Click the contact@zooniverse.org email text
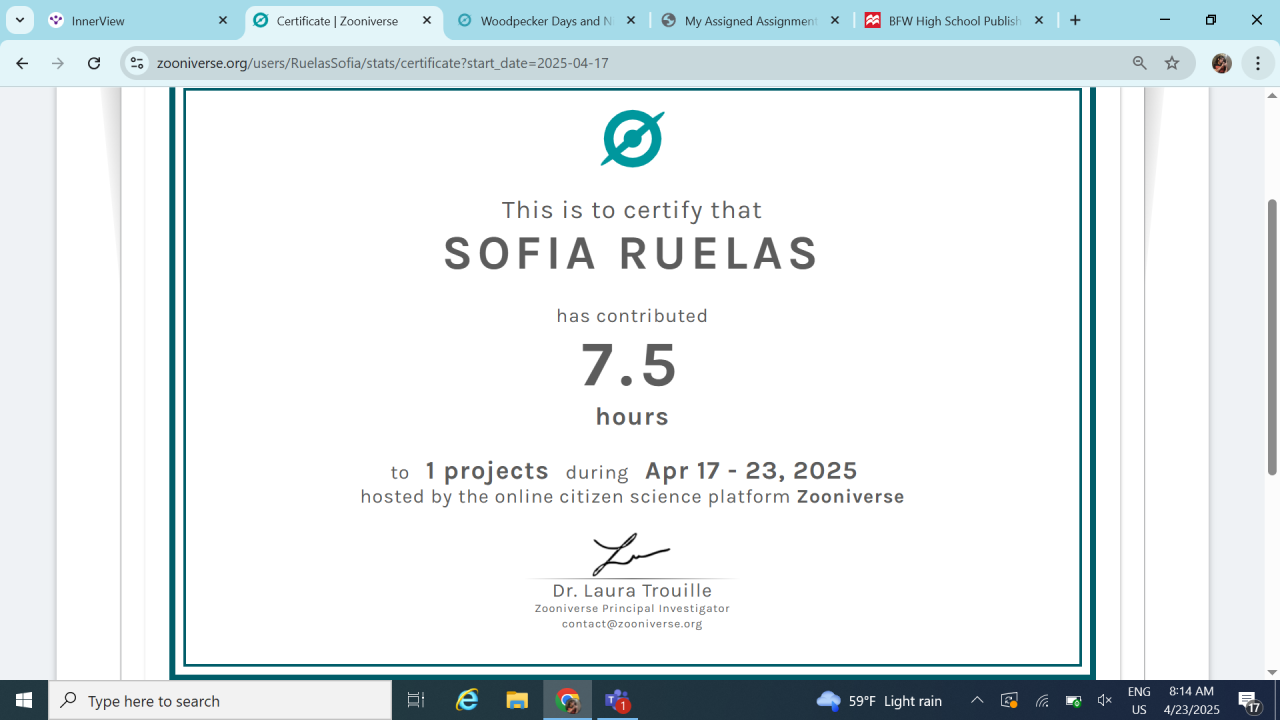The width and height of the screenshot is (1280, 720). 632,624
